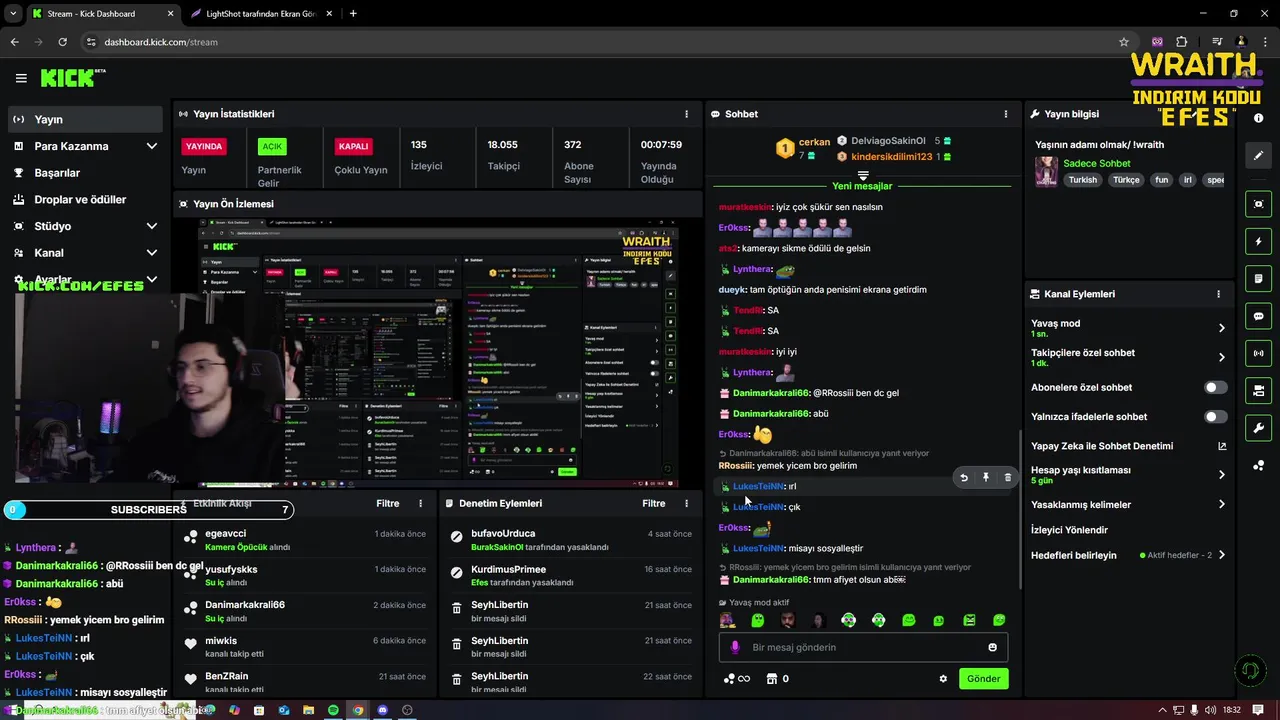Click the channel points infinity icon
The height and width of the screenshot is (720, 1280).
coord(737,679)
